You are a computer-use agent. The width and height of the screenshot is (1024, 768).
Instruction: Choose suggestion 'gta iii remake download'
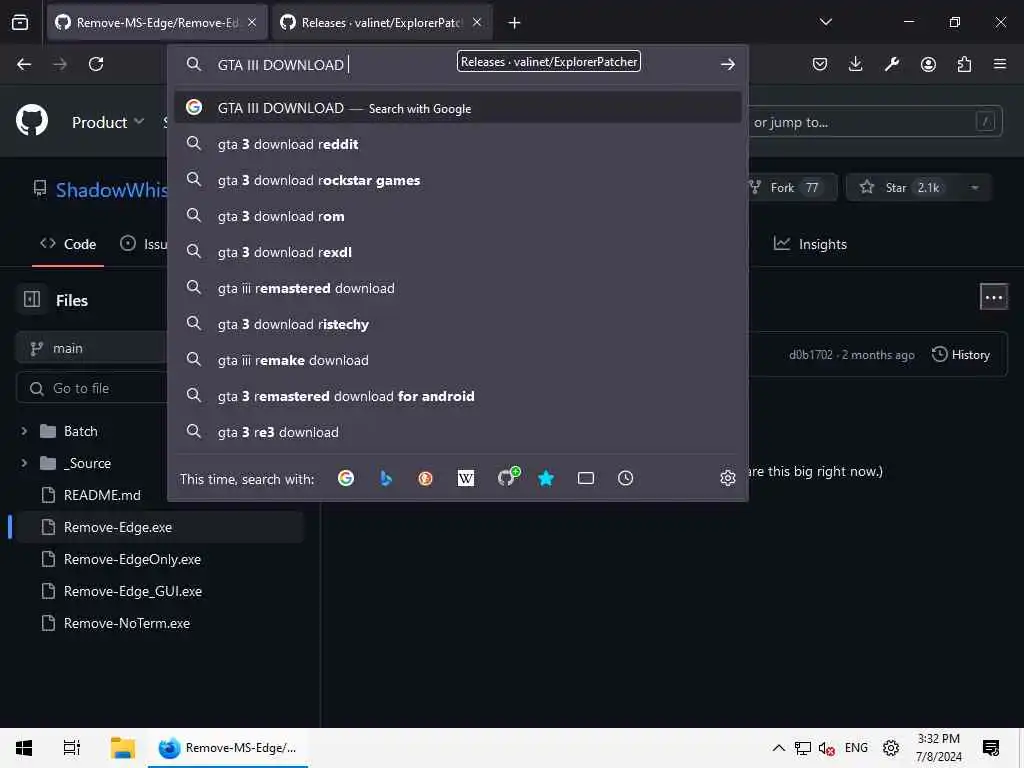click(x=458, y=360)
